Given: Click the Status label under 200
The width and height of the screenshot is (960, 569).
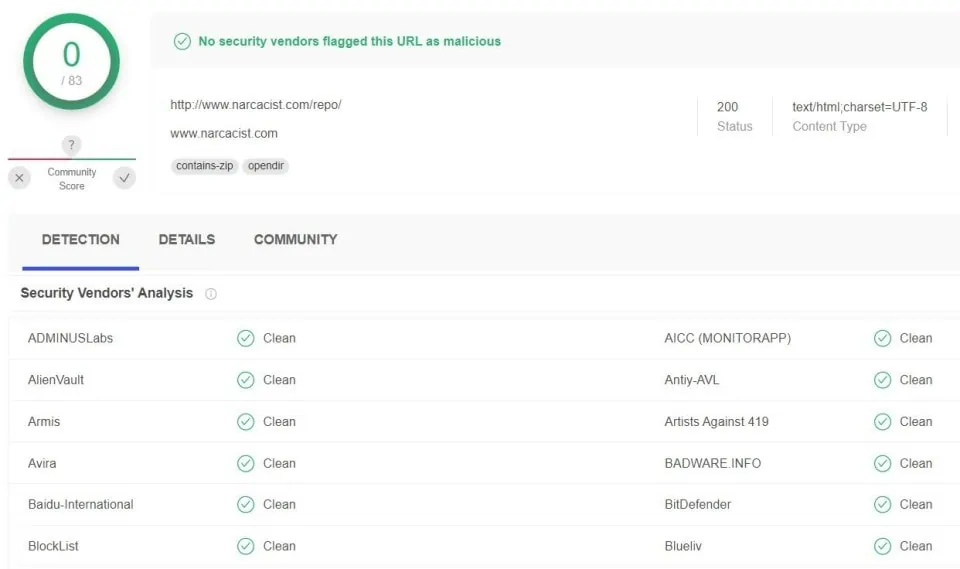Looking at the screenshot, I should pos(735,126).
